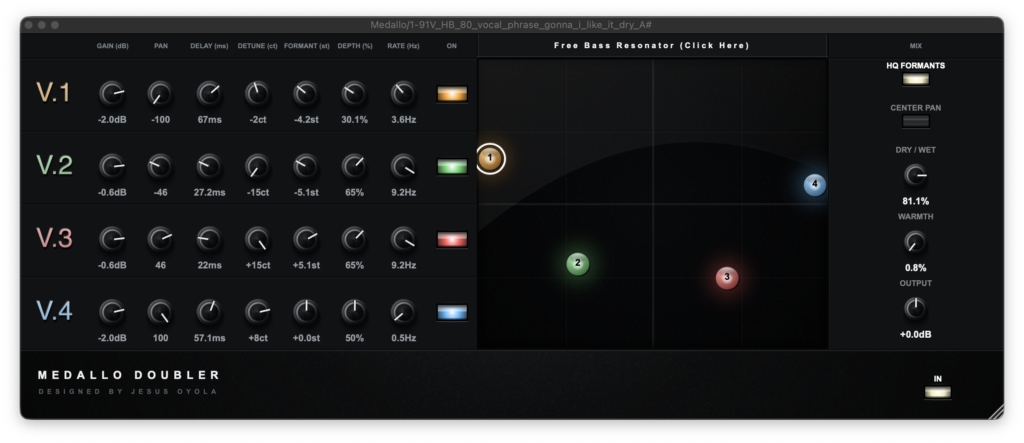
Task: Click the V.2 formant knob
Action: [x=306, y=167]
